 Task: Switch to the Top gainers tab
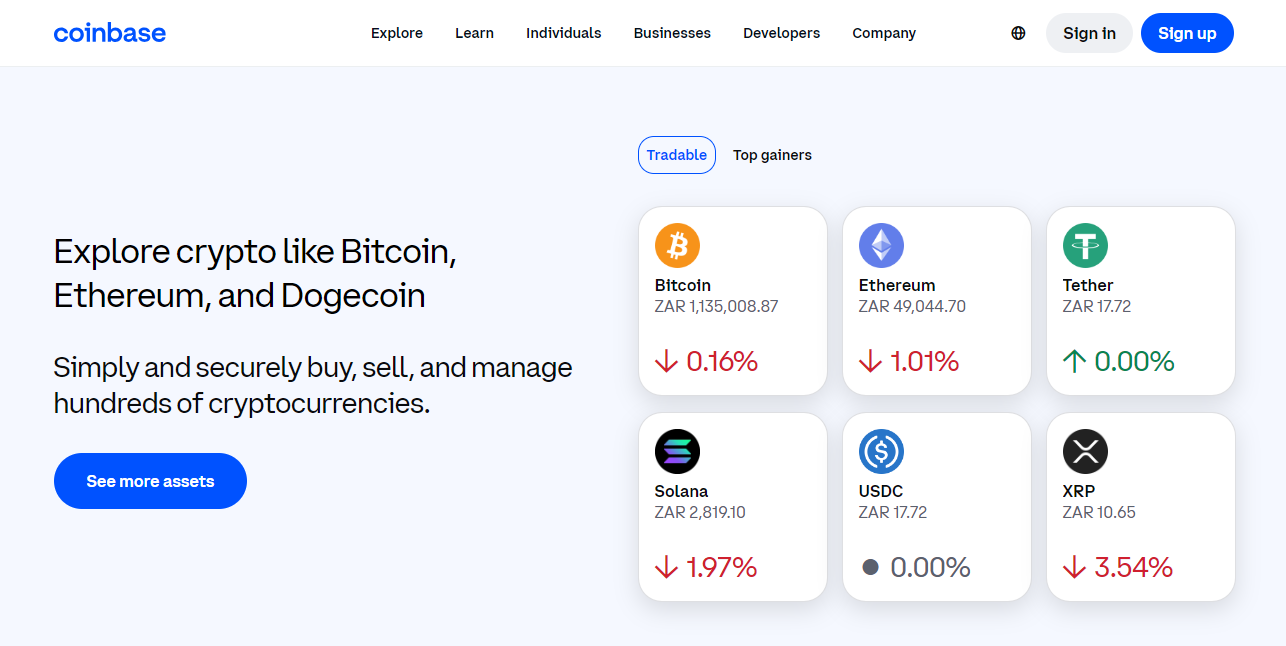772,155
